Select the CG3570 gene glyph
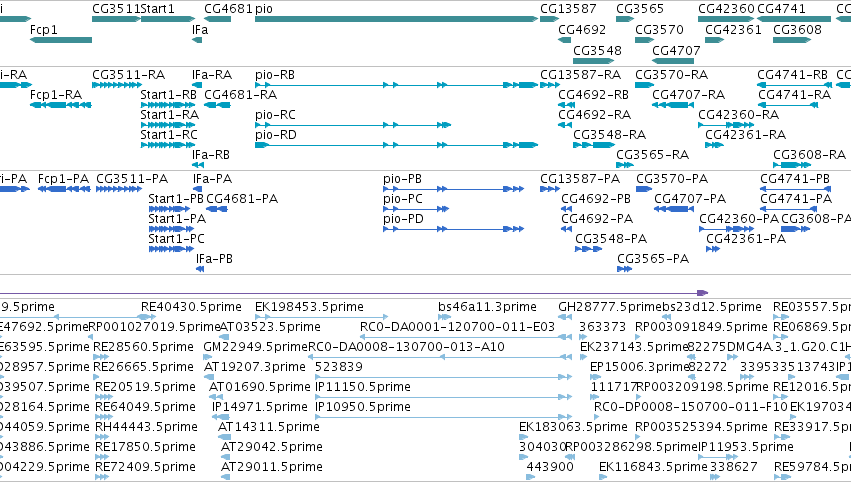Image resolution: width=851 pixels, height=482 pixels. pos(645,40)
